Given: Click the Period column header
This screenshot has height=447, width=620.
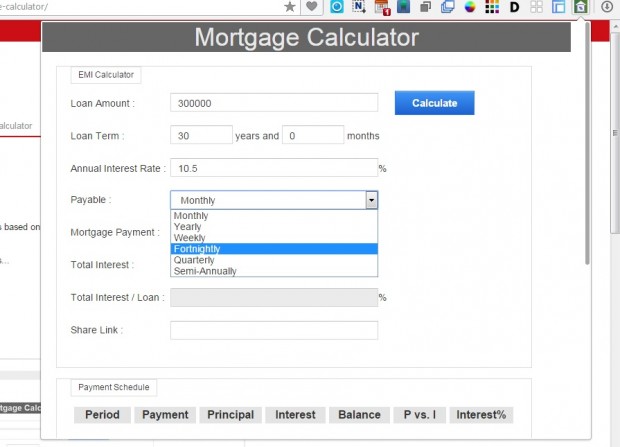Looking at the screenshot, I should click(102, 415).
